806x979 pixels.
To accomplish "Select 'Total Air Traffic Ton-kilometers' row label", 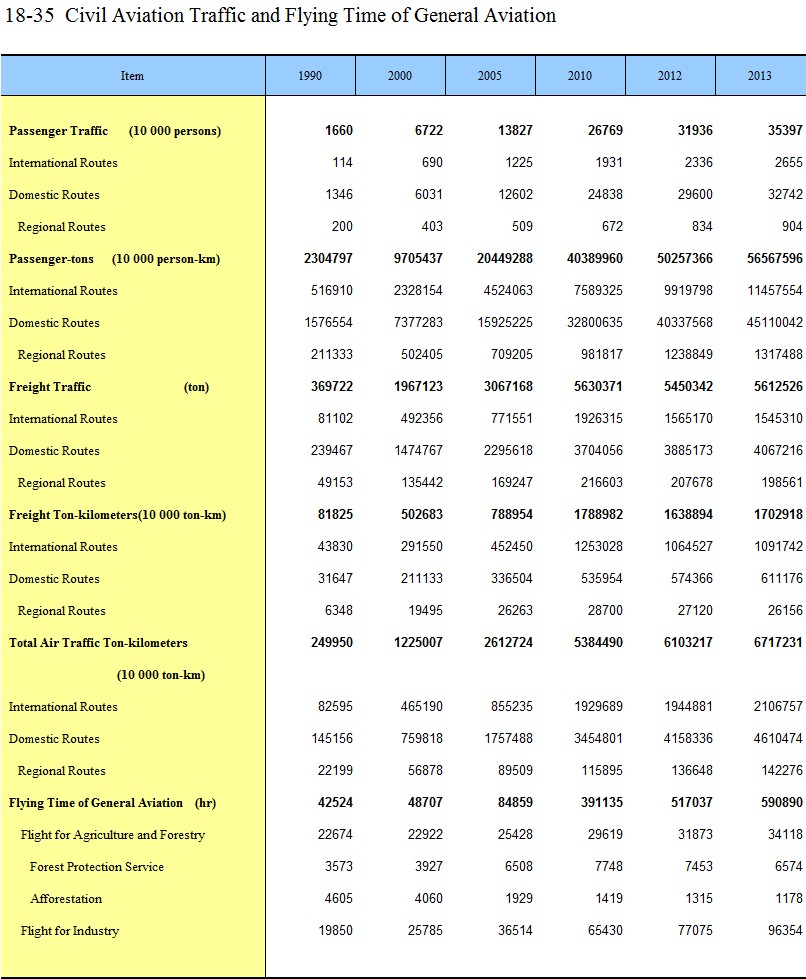I will point(98,643).
